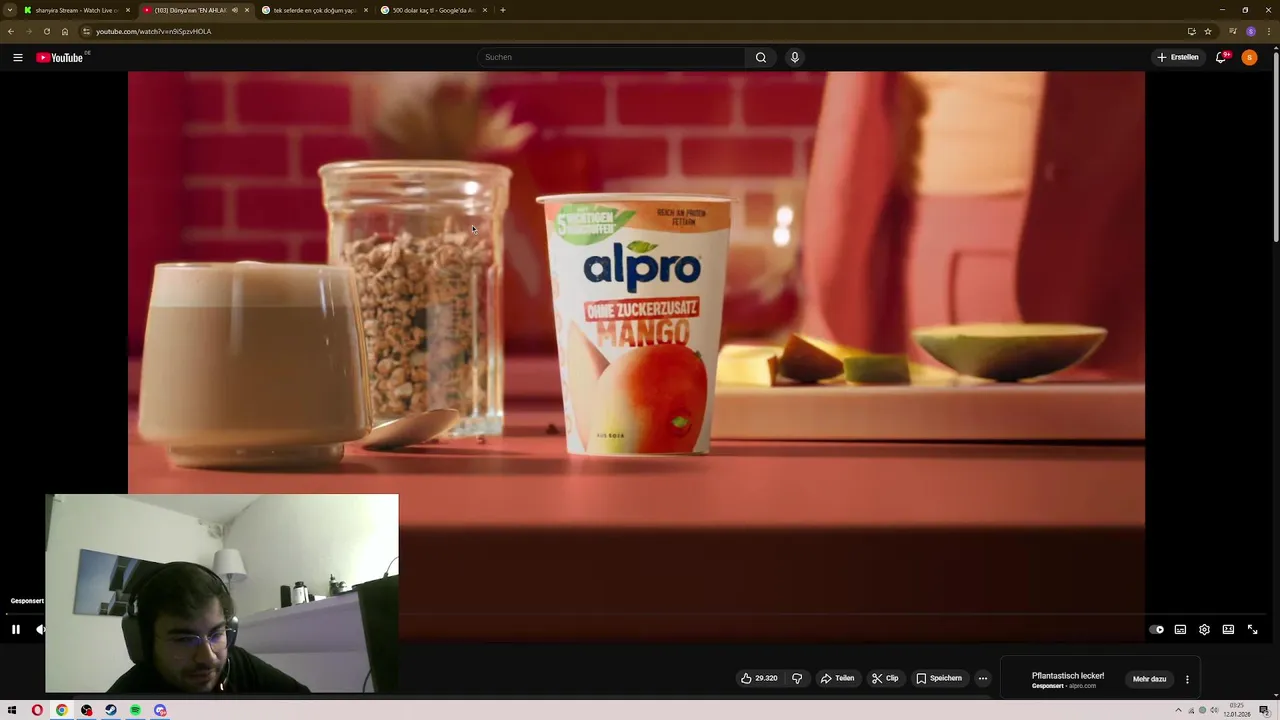The image size is (1280, 720).
Task: Mute the YouTube tab via its speaker icon
Action: pos(235,10)
